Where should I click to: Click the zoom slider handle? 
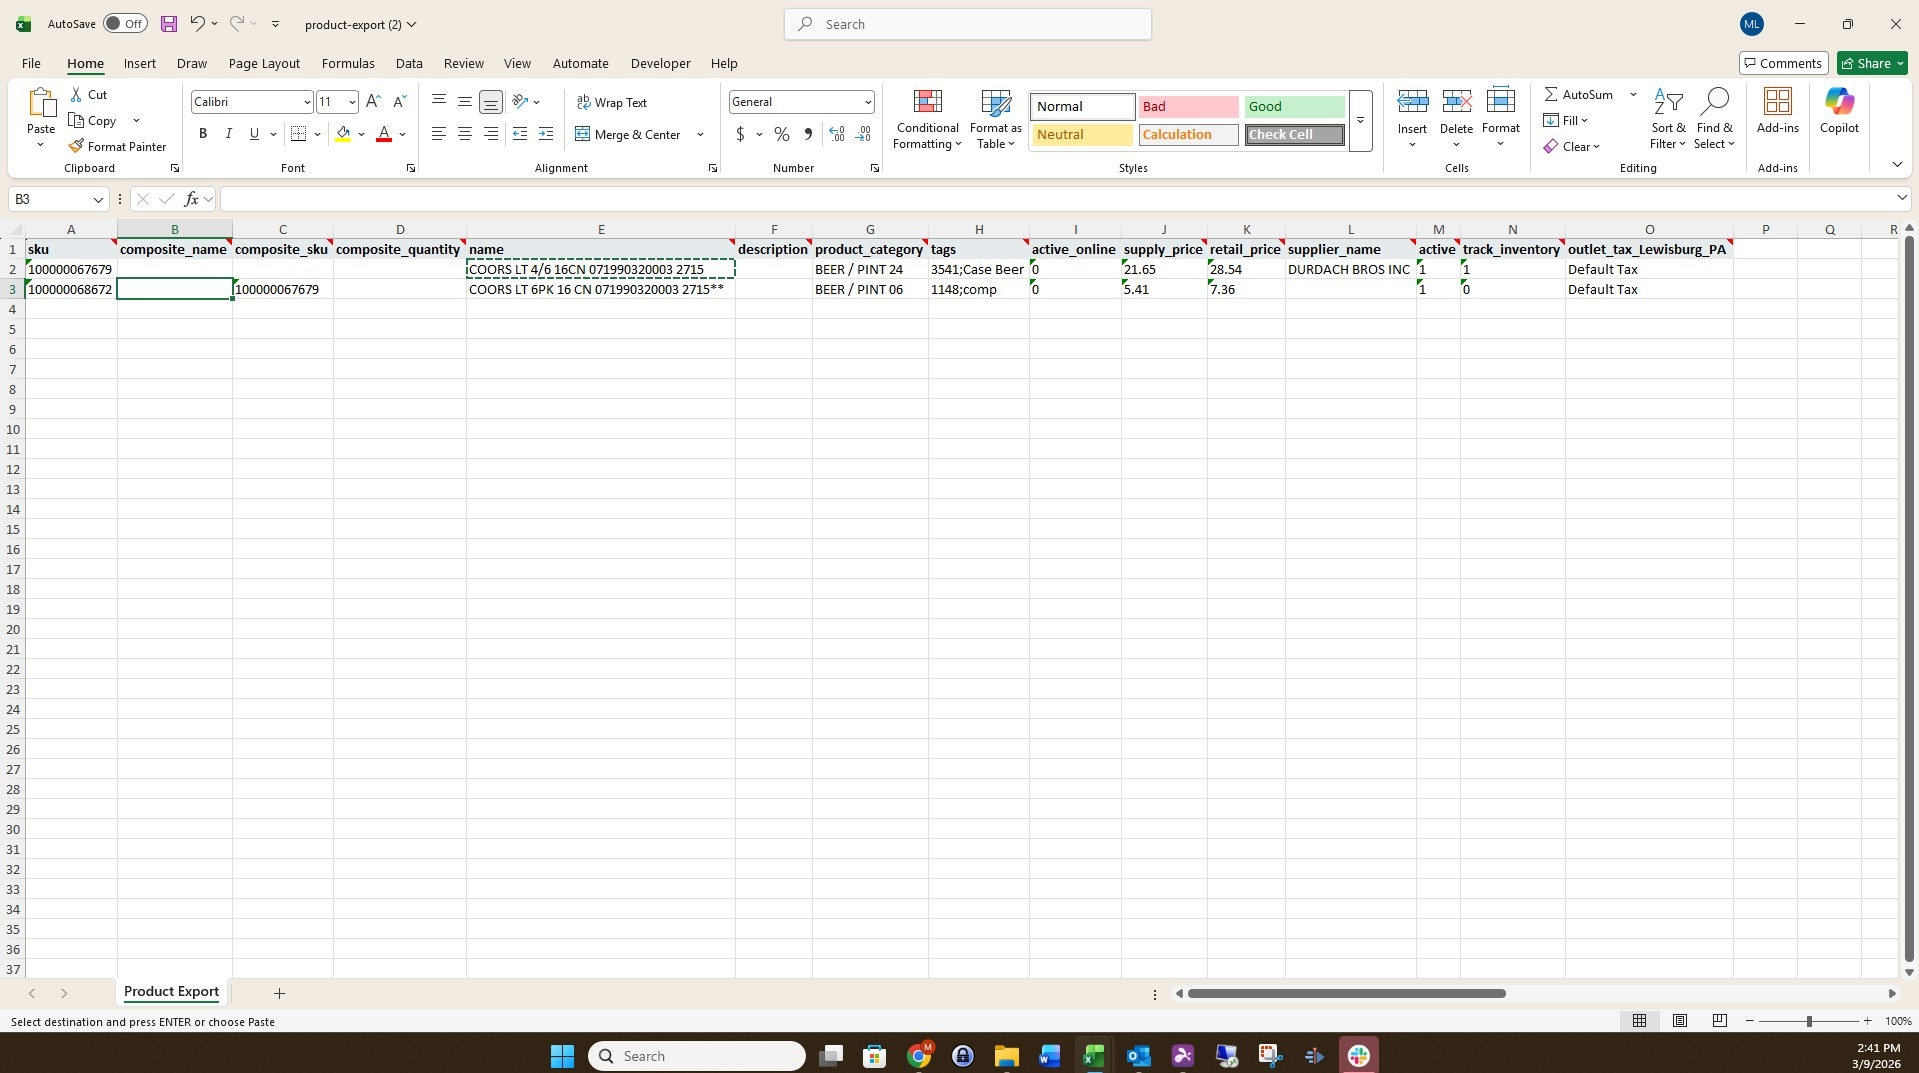tap(1808, 1021)
